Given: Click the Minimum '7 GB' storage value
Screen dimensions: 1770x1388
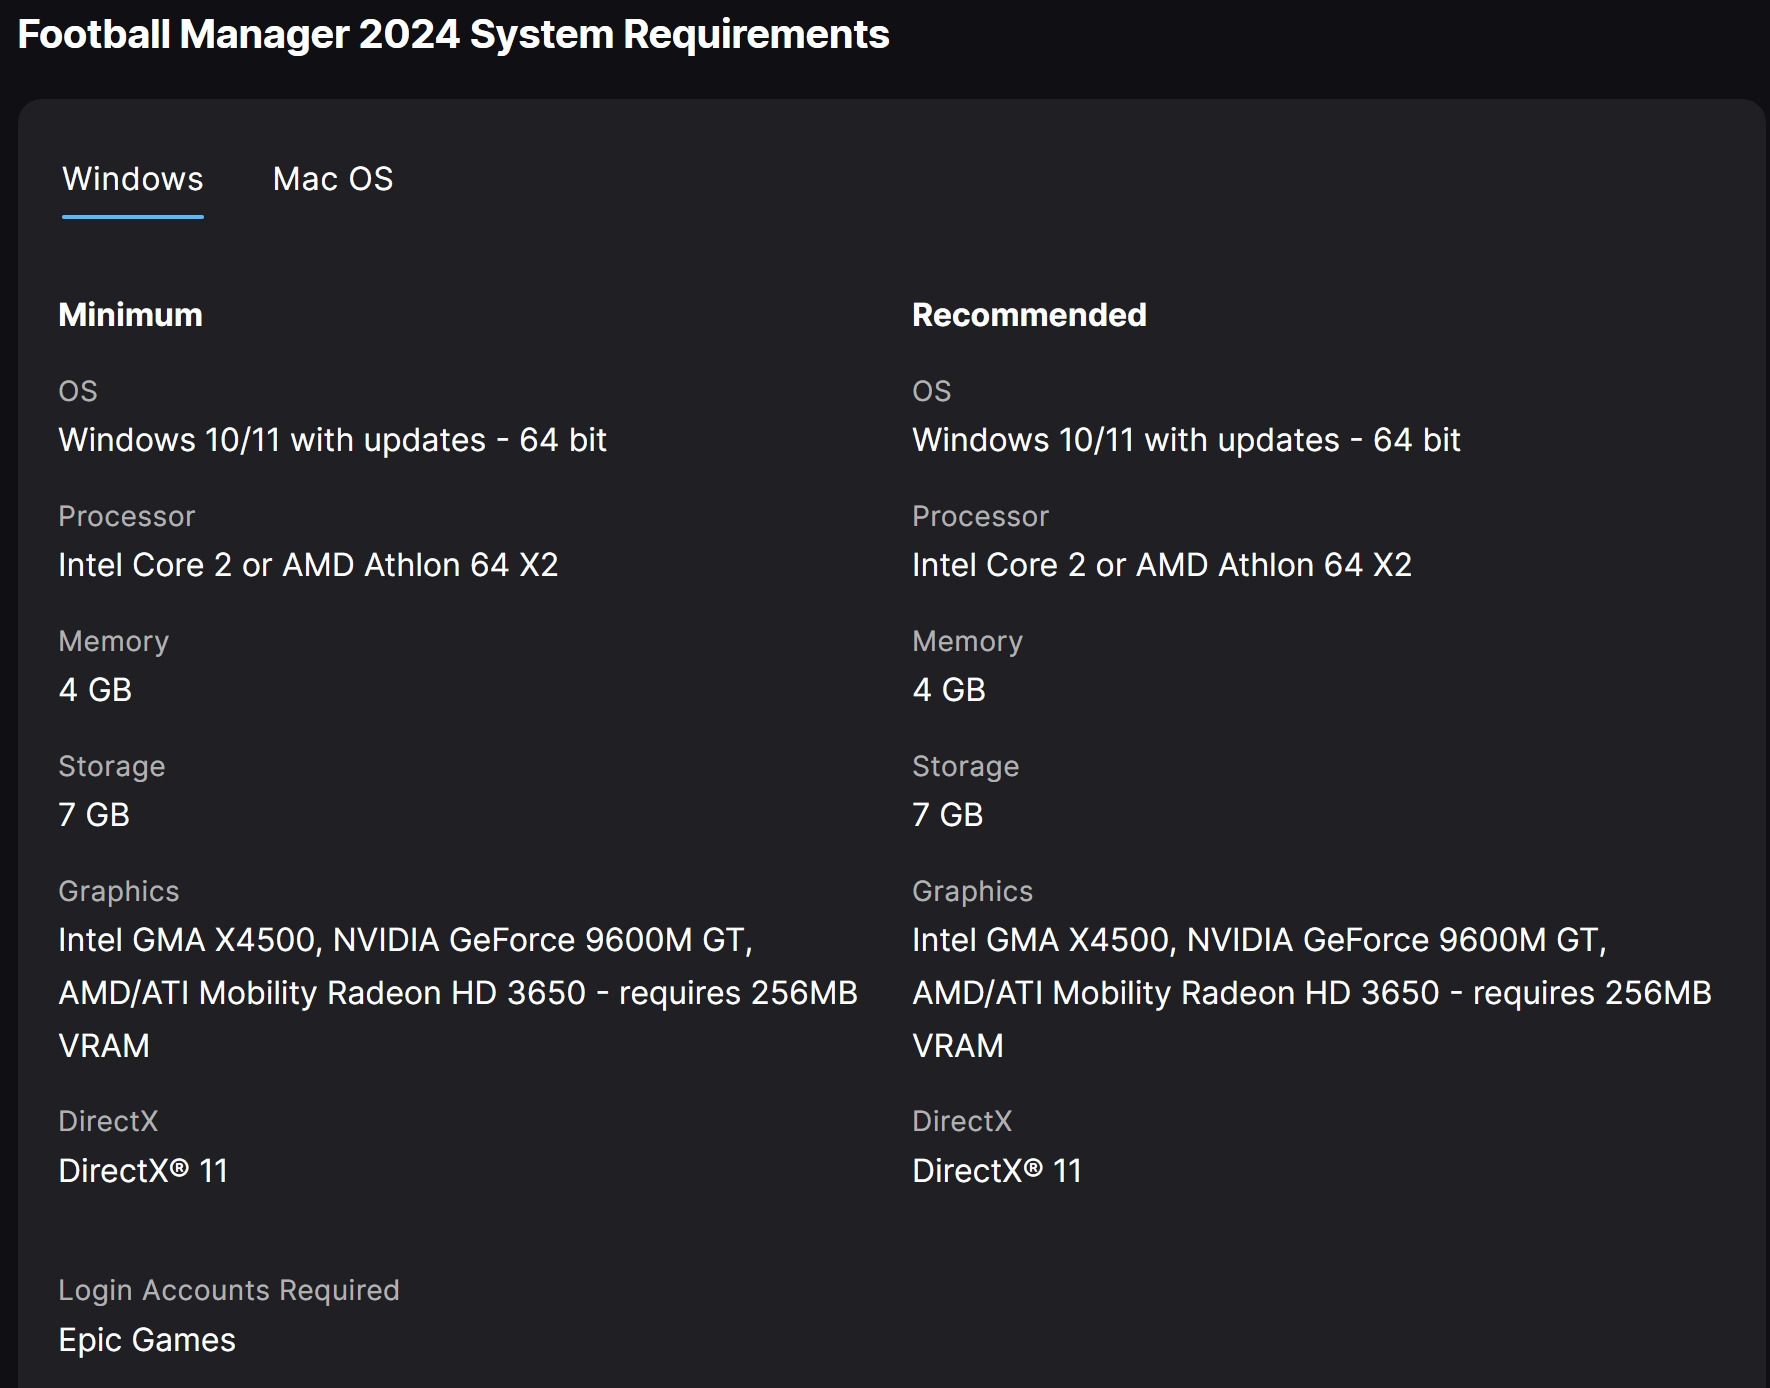Looking at the screenshot, I should tap(94, 815).
